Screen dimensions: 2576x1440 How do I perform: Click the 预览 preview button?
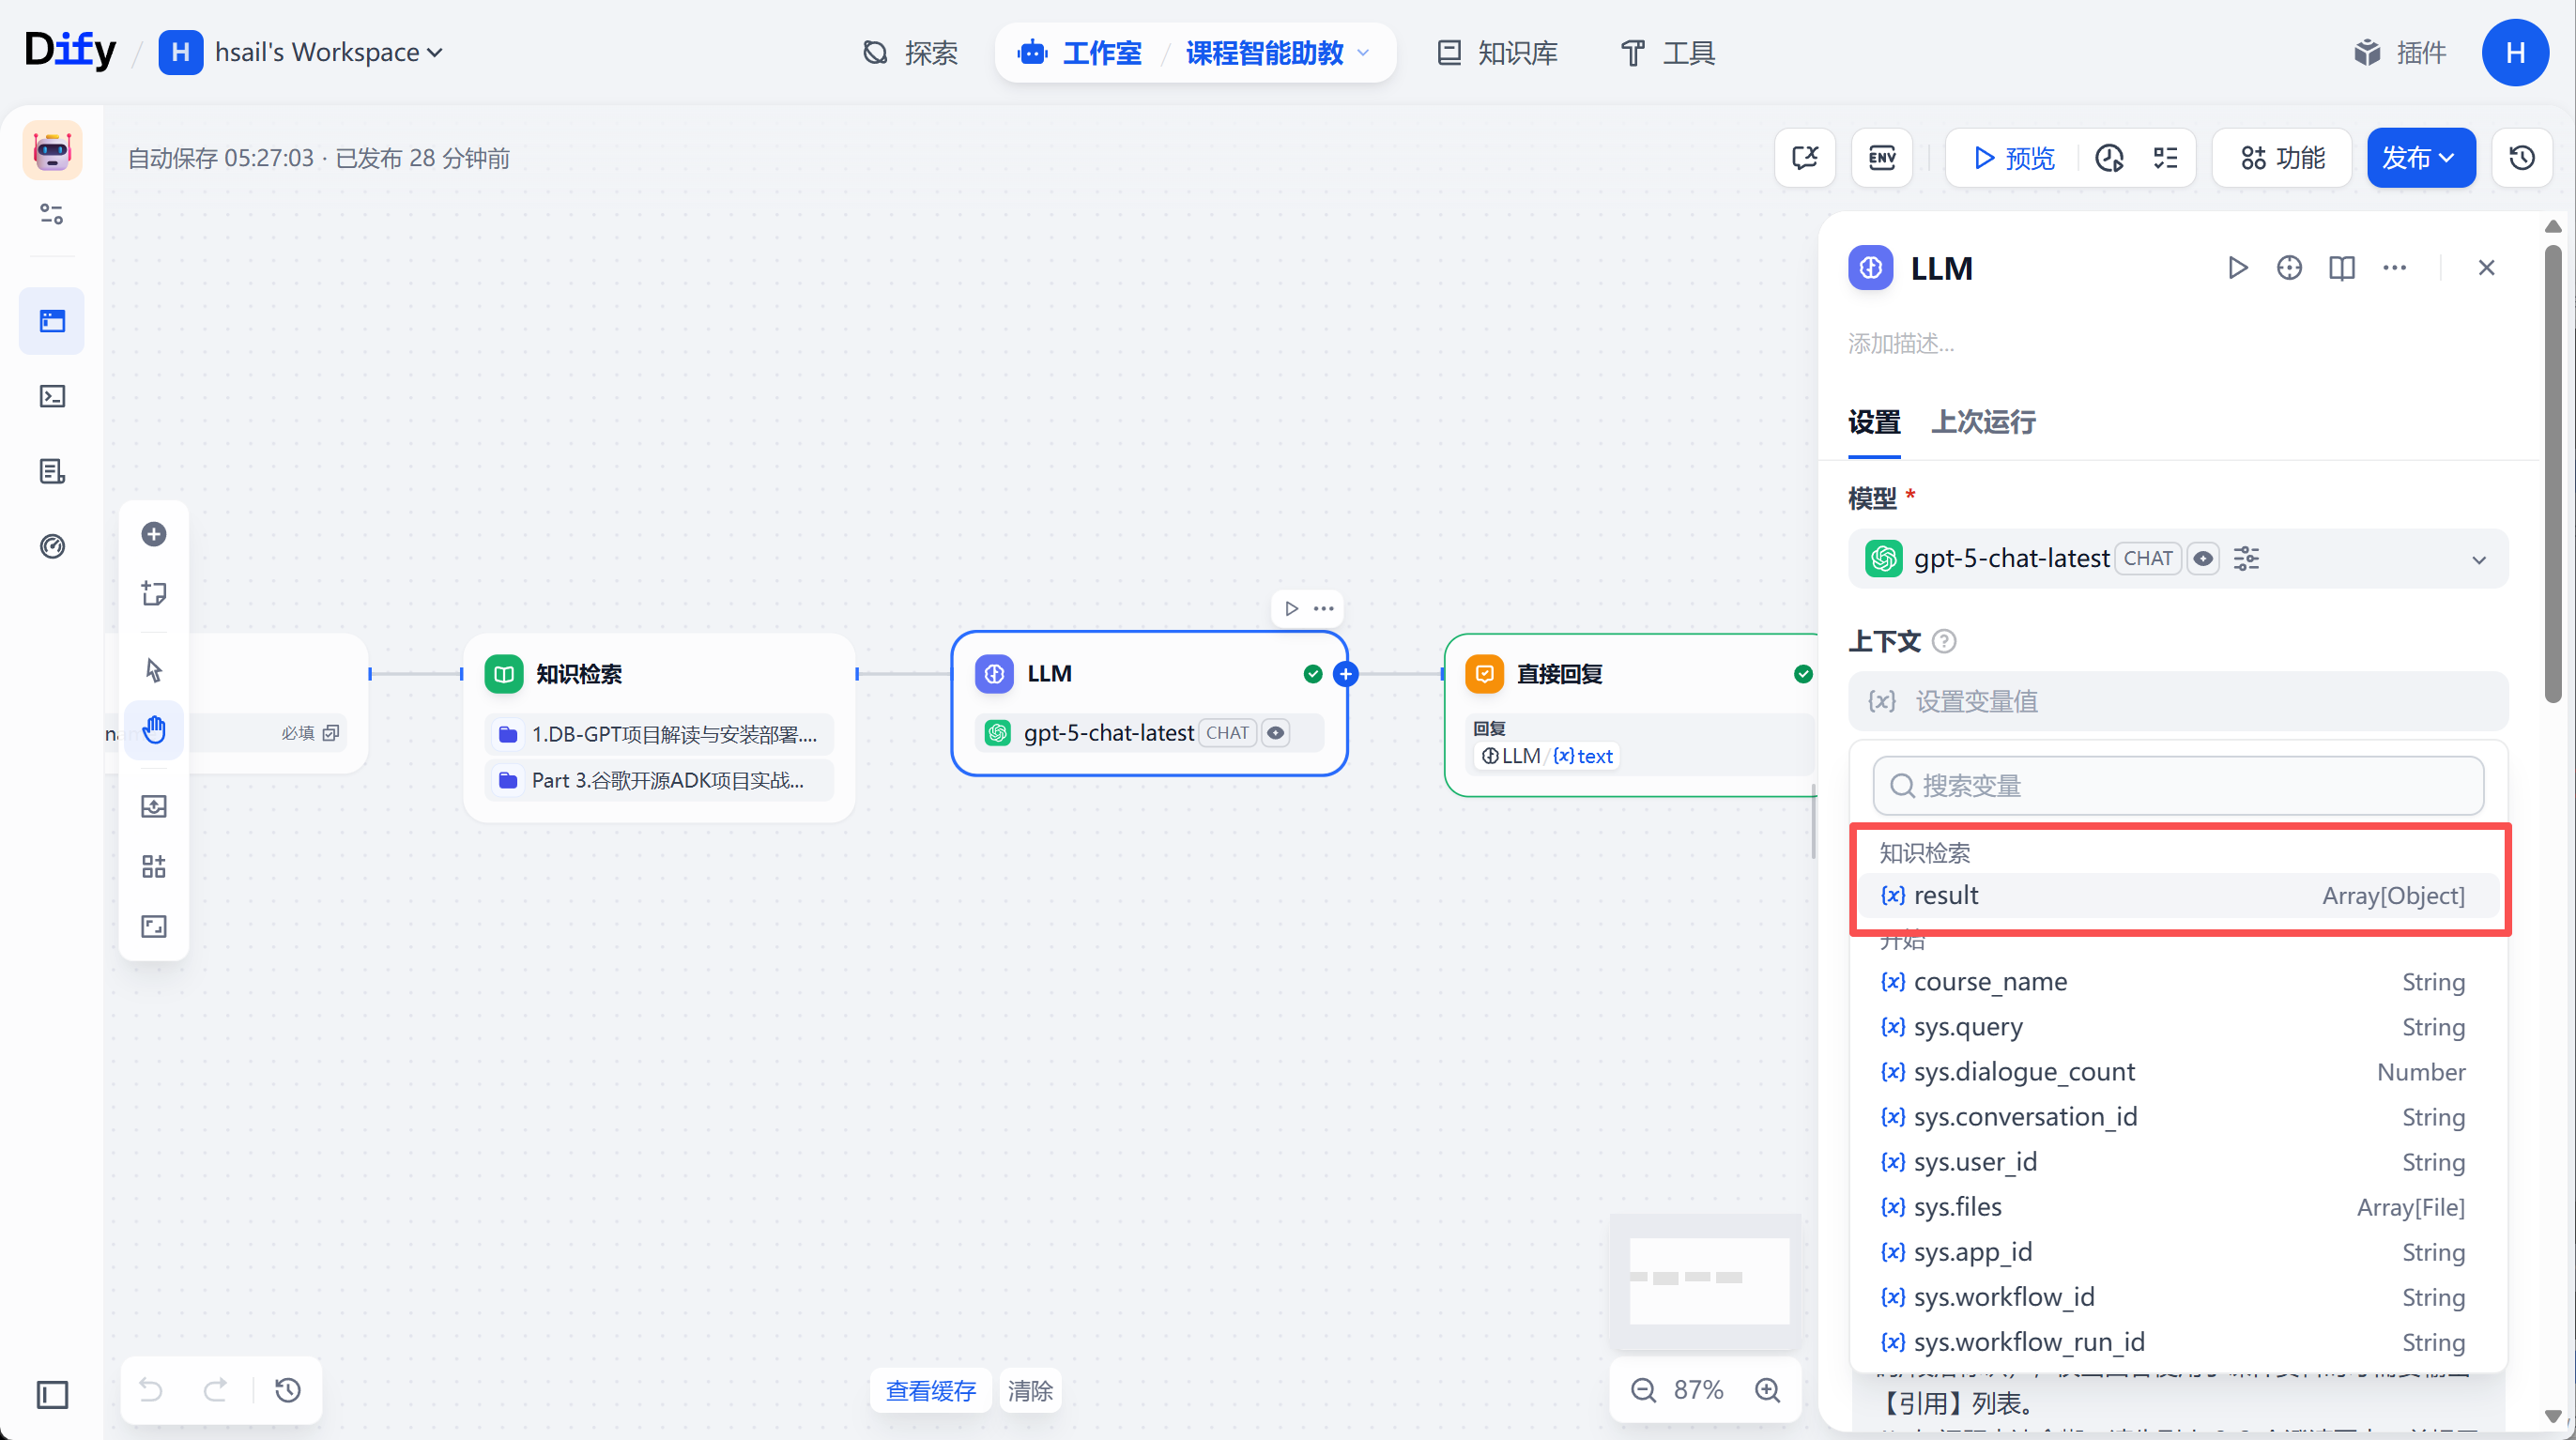pos(2013,158)
